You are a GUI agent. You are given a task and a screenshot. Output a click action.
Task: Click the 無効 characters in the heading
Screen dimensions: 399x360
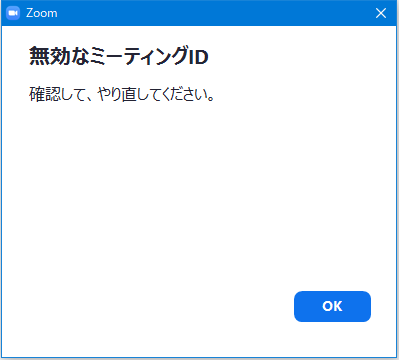50,56
